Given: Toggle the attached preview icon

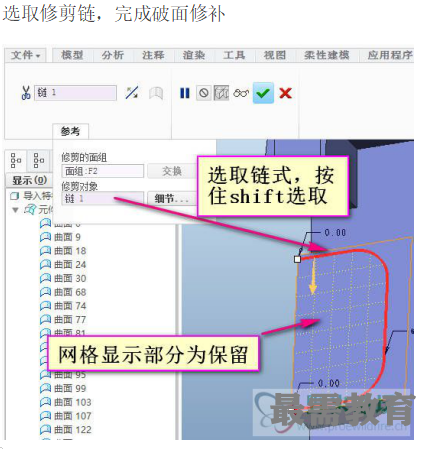Looking at the screenshot, I should tap(221, 93).
